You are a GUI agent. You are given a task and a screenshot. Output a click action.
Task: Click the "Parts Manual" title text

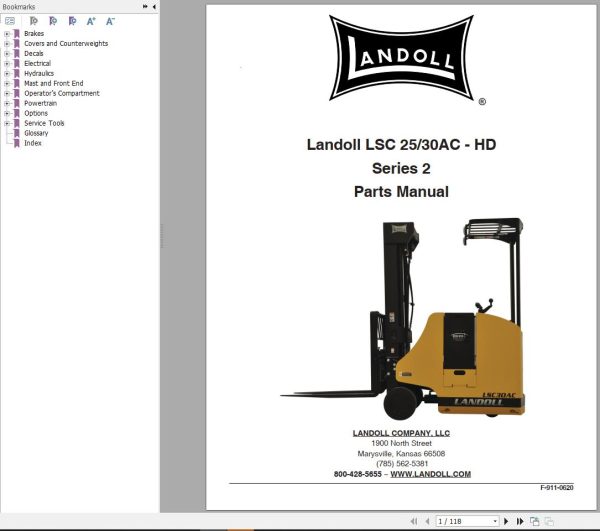(401, 192)
